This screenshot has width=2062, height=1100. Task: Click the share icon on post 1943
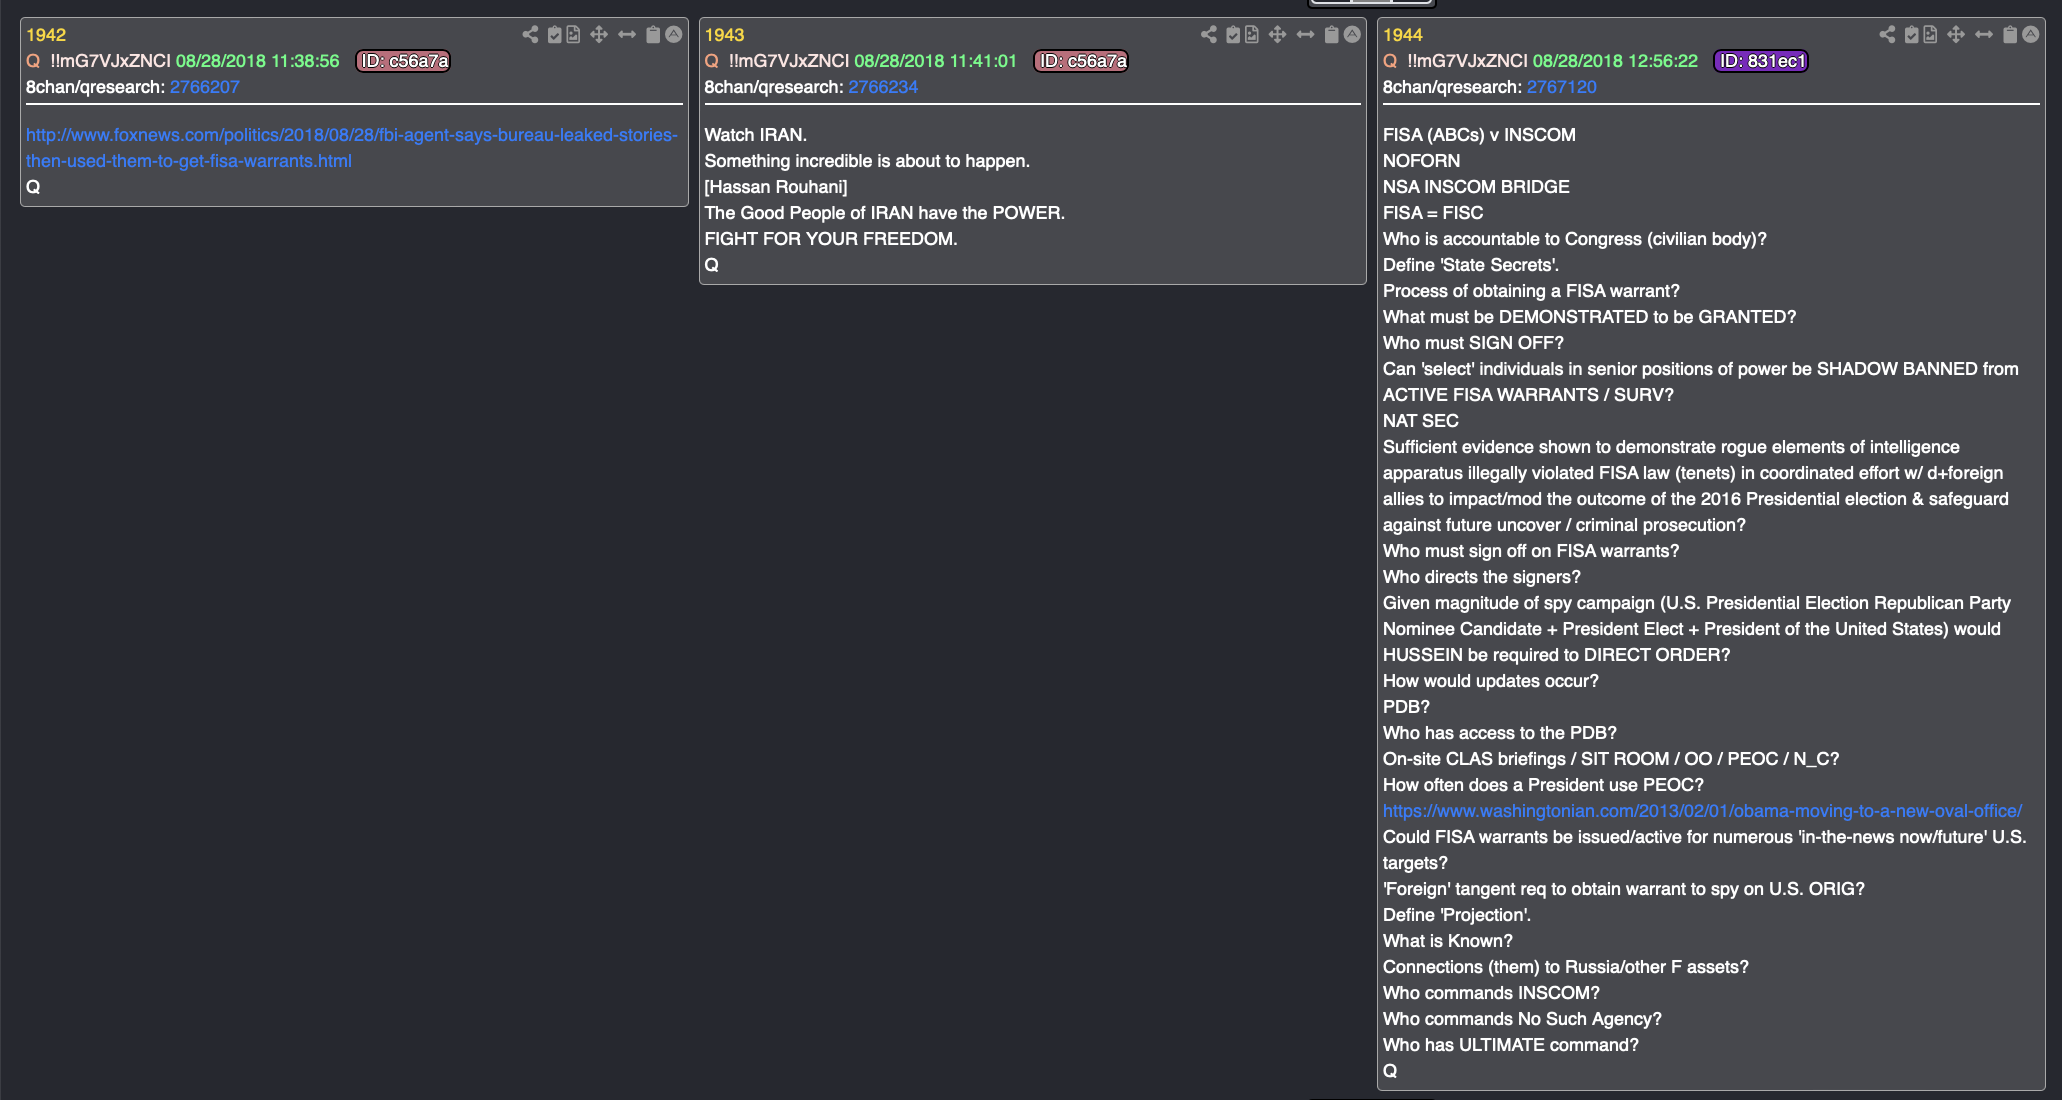coord(1209,35)
